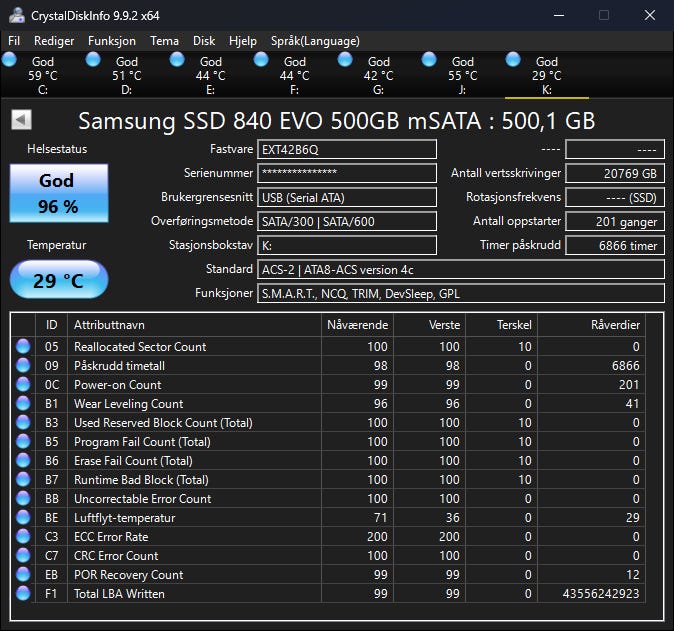
Task: Click the Standard field ACS-2 | ATA8-ACS
Action: pyautogui.click(x=461, y=270)
